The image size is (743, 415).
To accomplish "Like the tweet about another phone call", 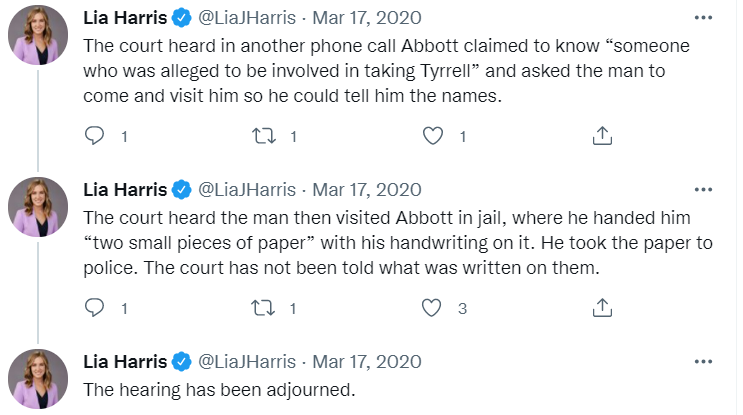I will click(x=433, y=135).
